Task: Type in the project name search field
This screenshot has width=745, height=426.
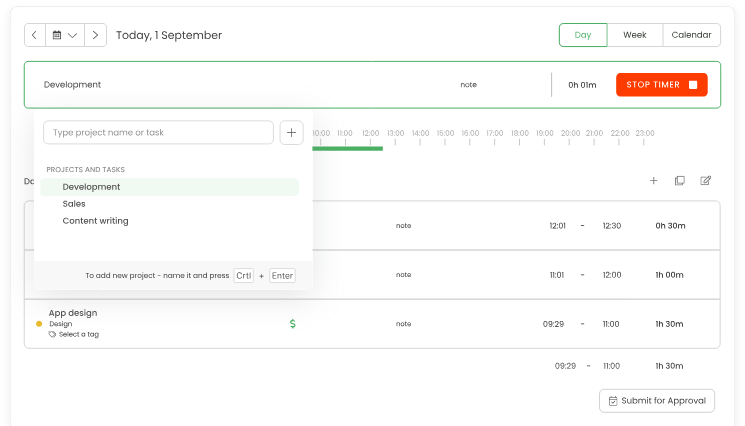Action: coord(158,132)
